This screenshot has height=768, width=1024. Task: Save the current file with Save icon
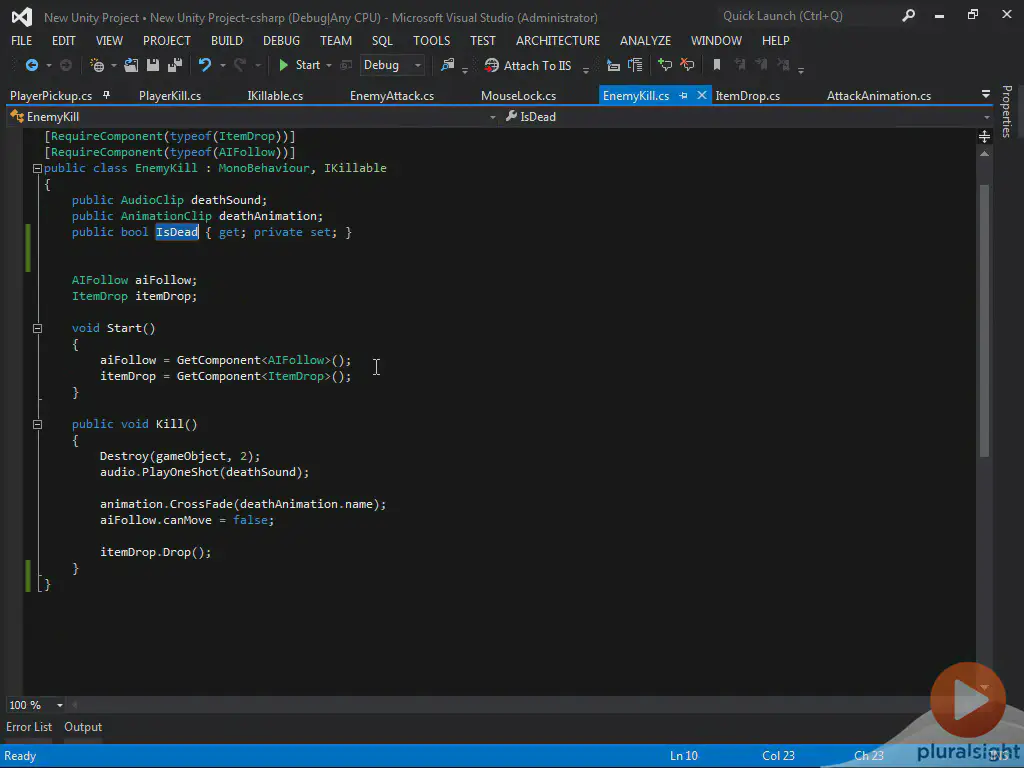153,65
